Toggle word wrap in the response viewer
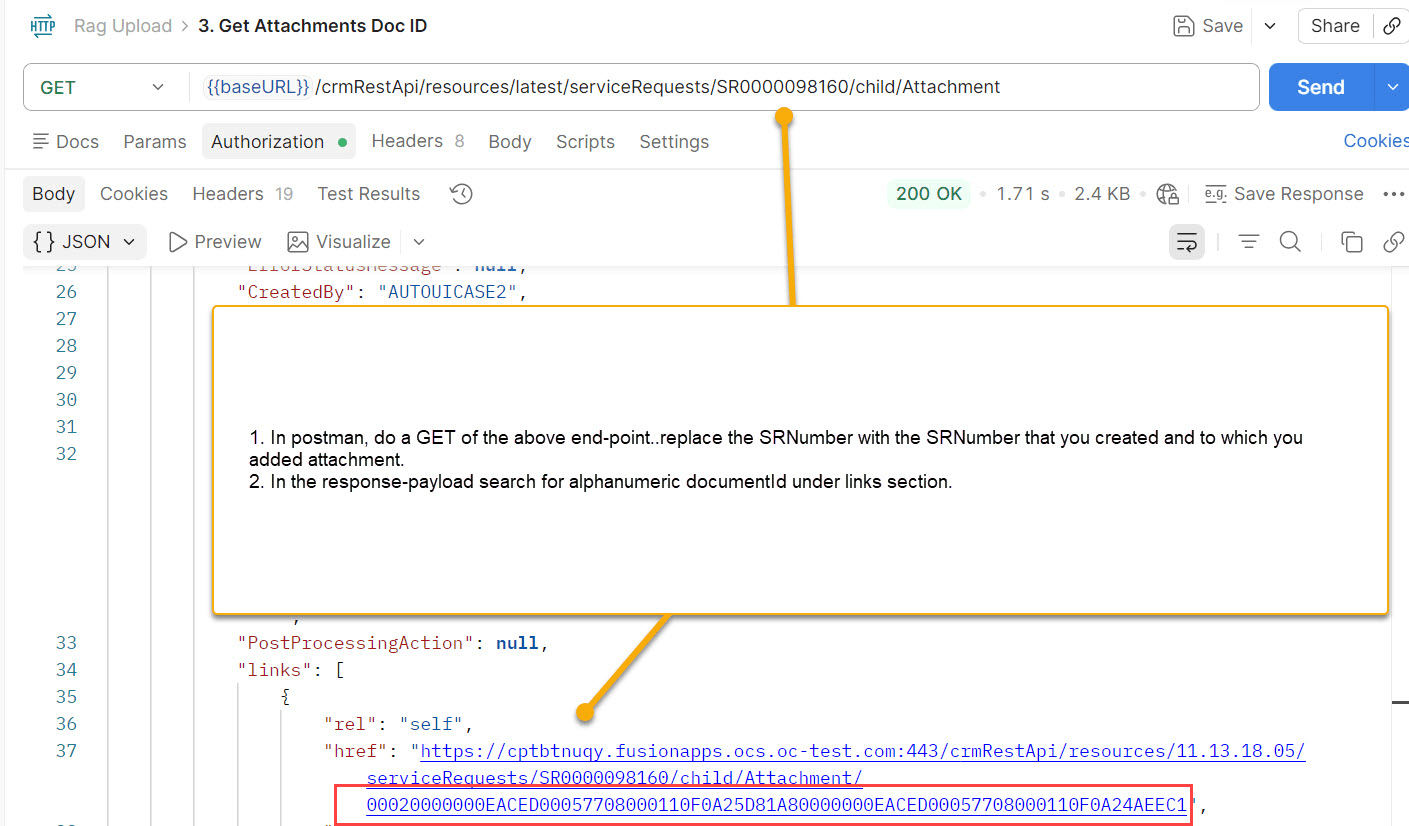 [1186, 241]
